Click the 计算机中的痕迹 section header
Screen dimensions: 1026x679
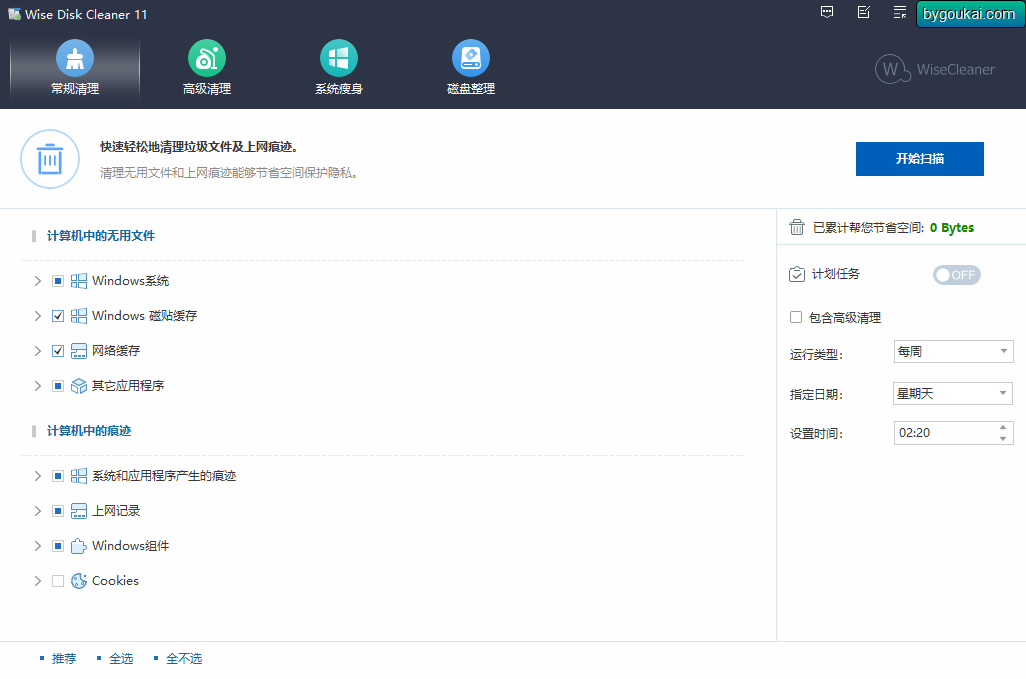point(89,430)
